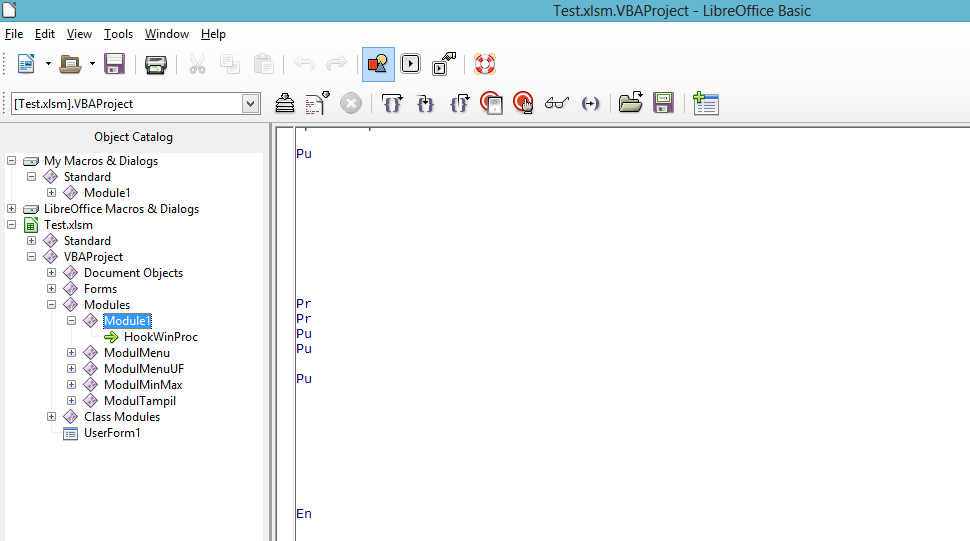The width and height of the screenshot is (970, 541).
Task: Click the Run BASIC icon
Action: pyautogui.click(x=317, y=103)
